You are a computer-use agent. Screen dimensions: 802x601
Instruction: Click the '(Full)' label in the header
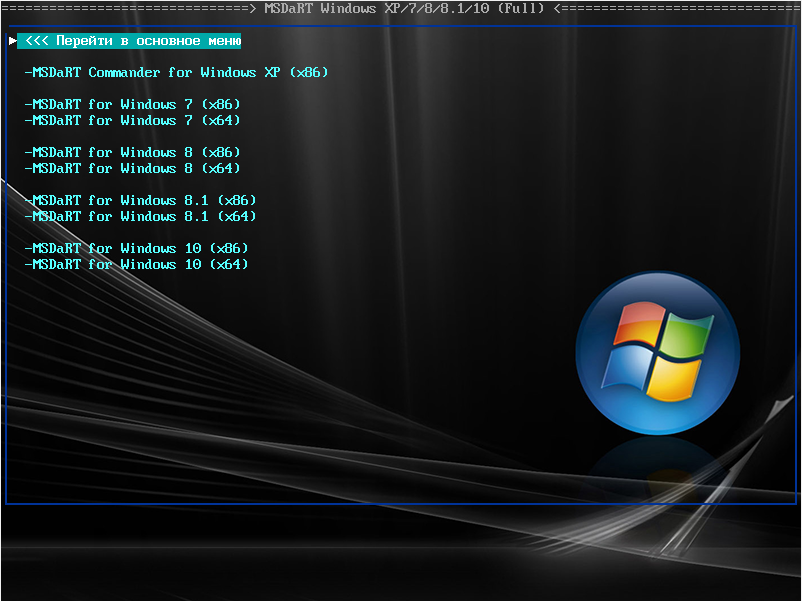[520, 8]
